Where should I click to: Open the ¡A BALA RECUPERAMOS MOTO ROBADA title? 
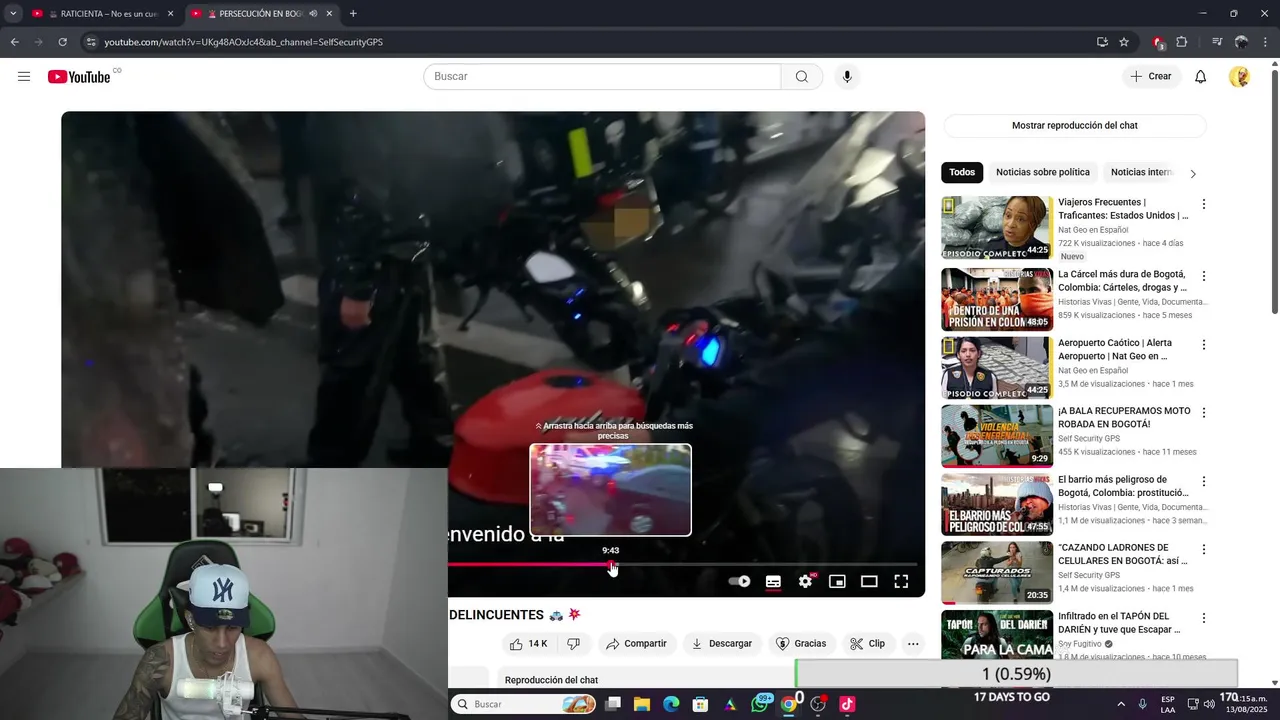click(1124, 417)
